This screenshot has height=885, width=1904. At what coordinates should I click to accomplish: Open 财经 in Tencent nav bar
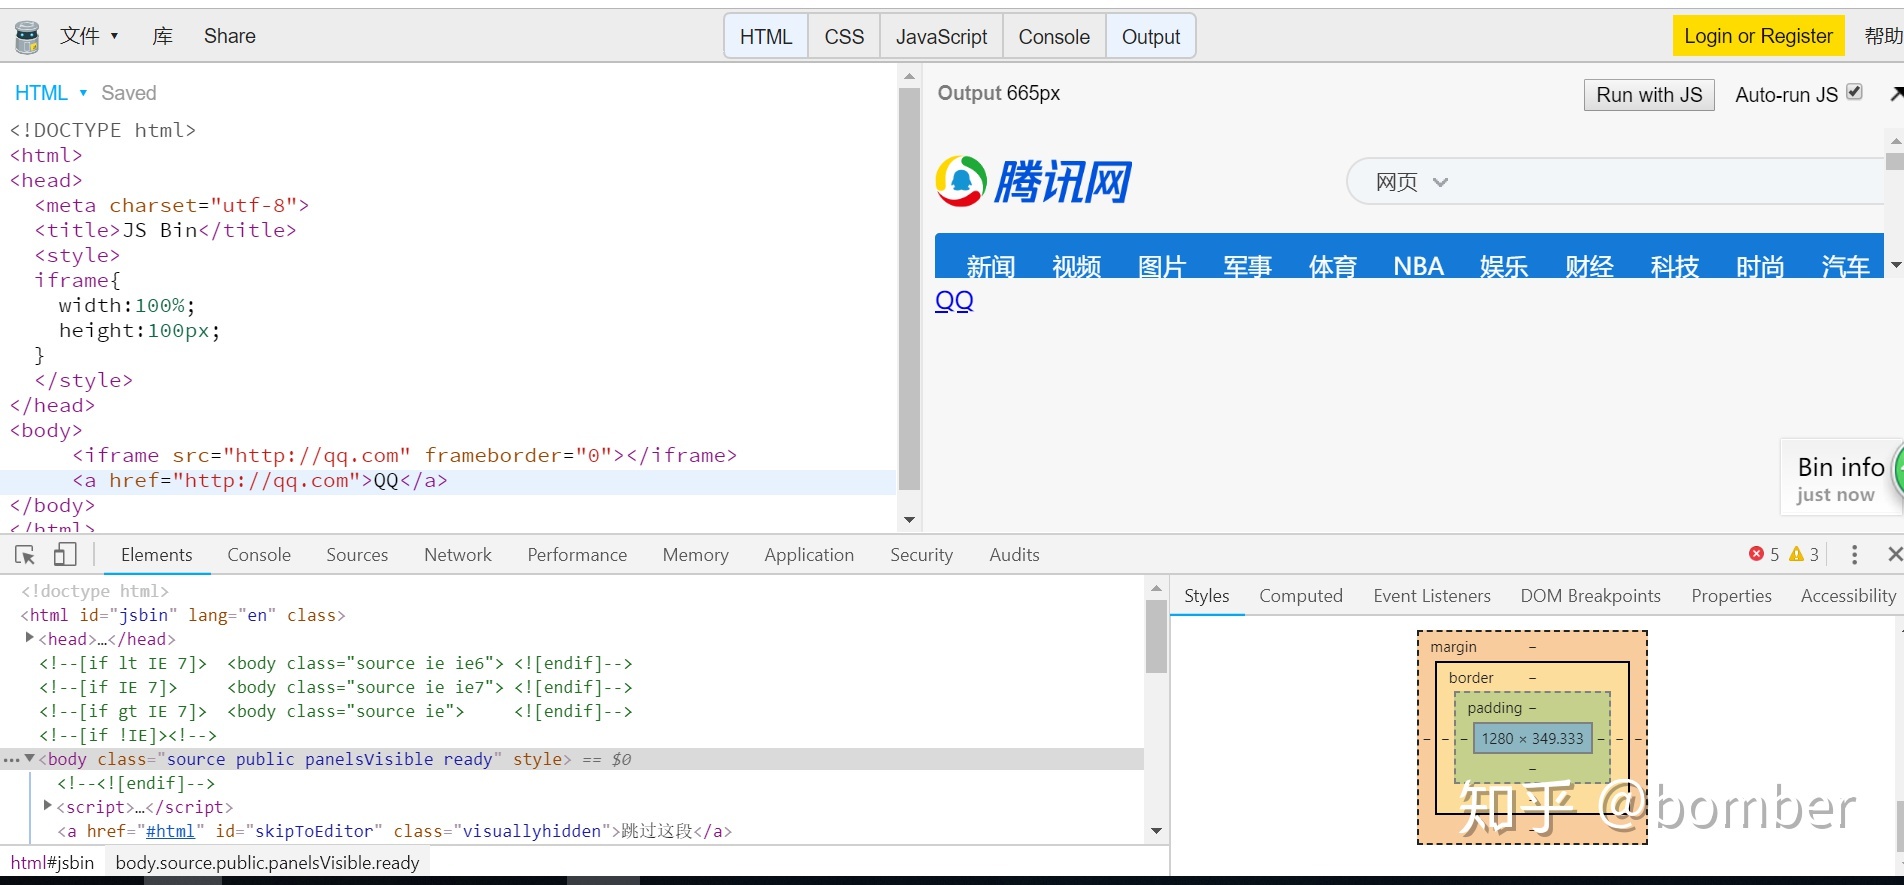click(1589, 266)
